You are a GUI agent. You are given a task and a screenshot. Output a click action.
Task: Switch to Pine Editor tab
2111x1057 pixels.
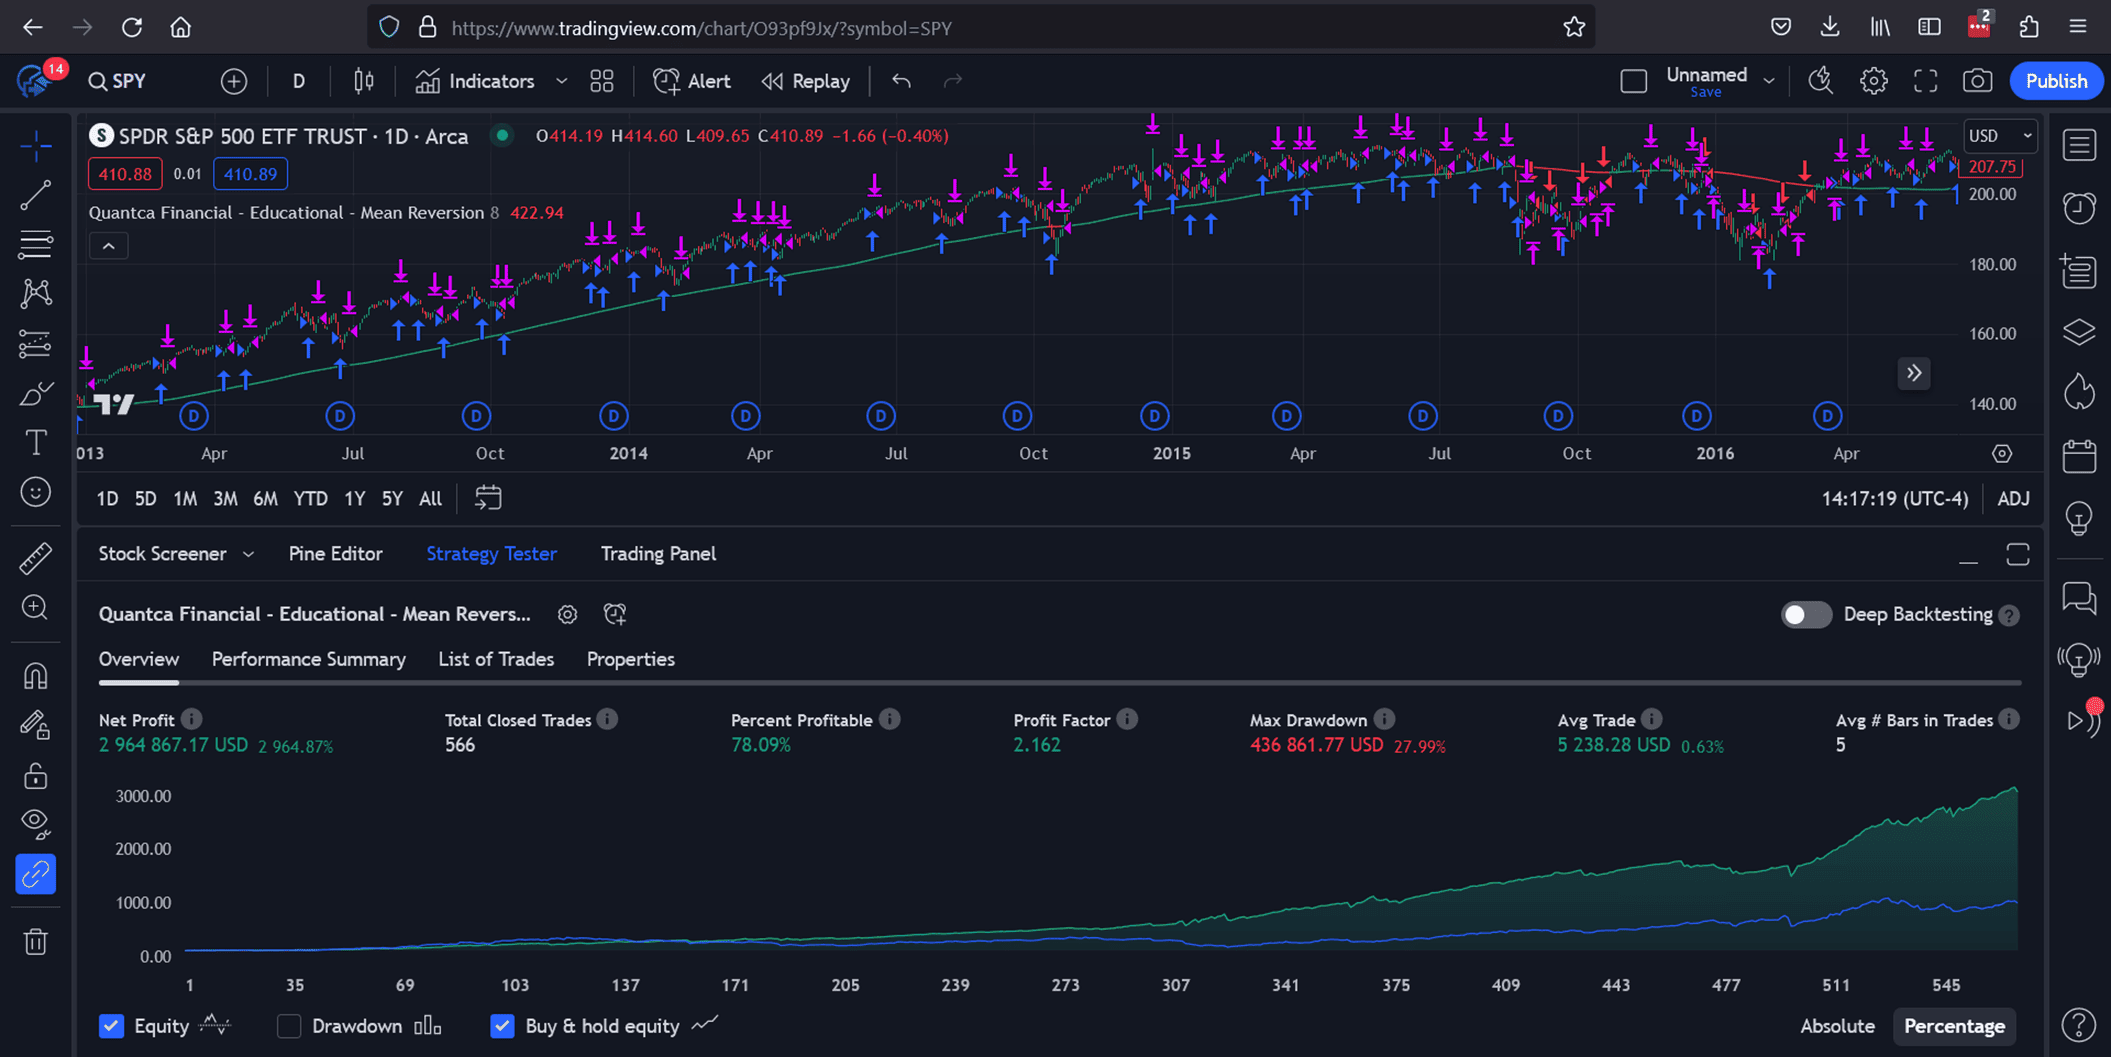(335, 554)
